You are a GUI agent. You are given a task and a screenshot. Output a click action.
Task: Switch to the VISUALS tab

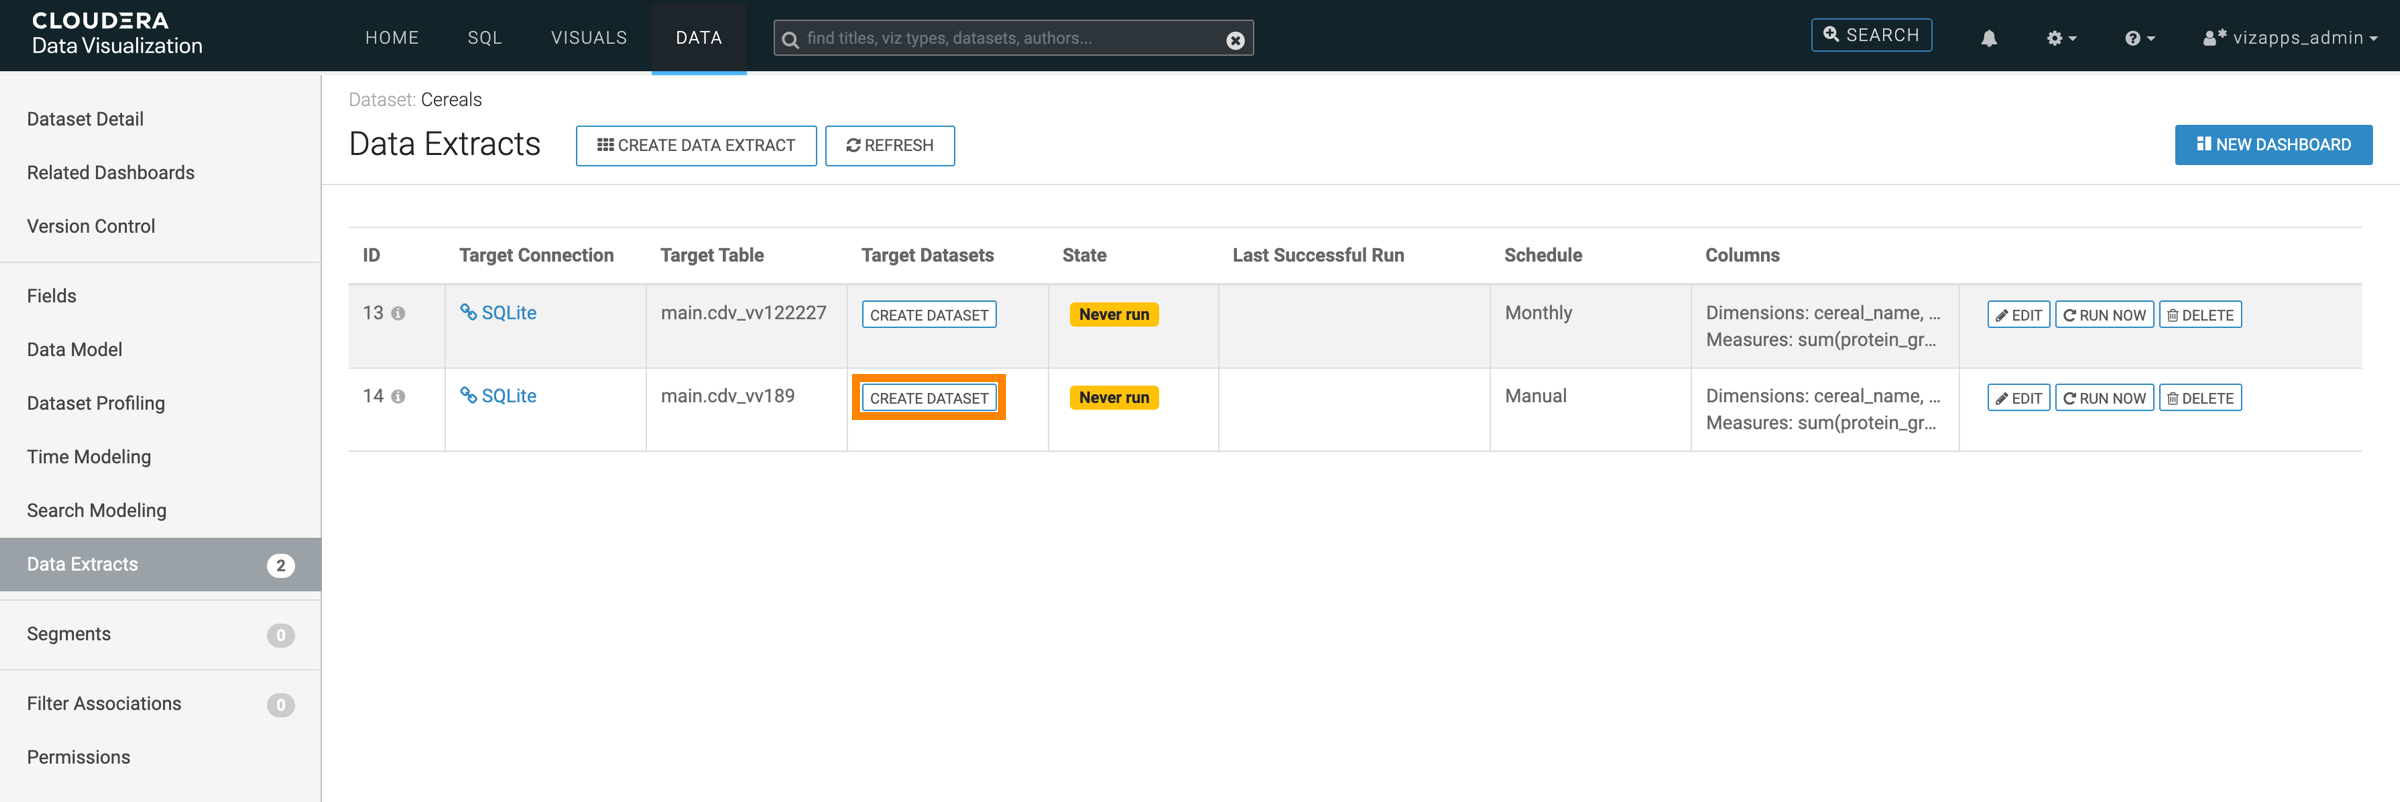point(589,38)
